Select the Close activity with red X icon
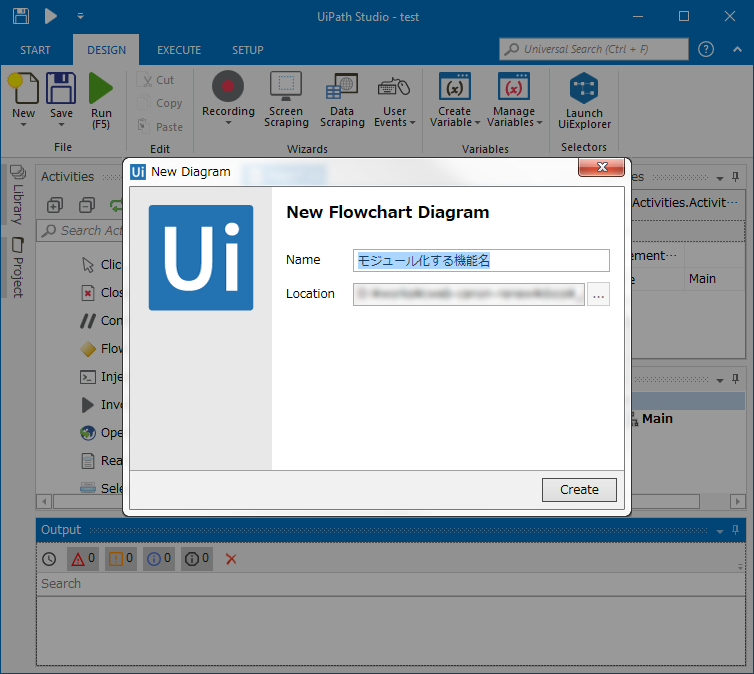754x674 pixels. (x=101, y=292)
